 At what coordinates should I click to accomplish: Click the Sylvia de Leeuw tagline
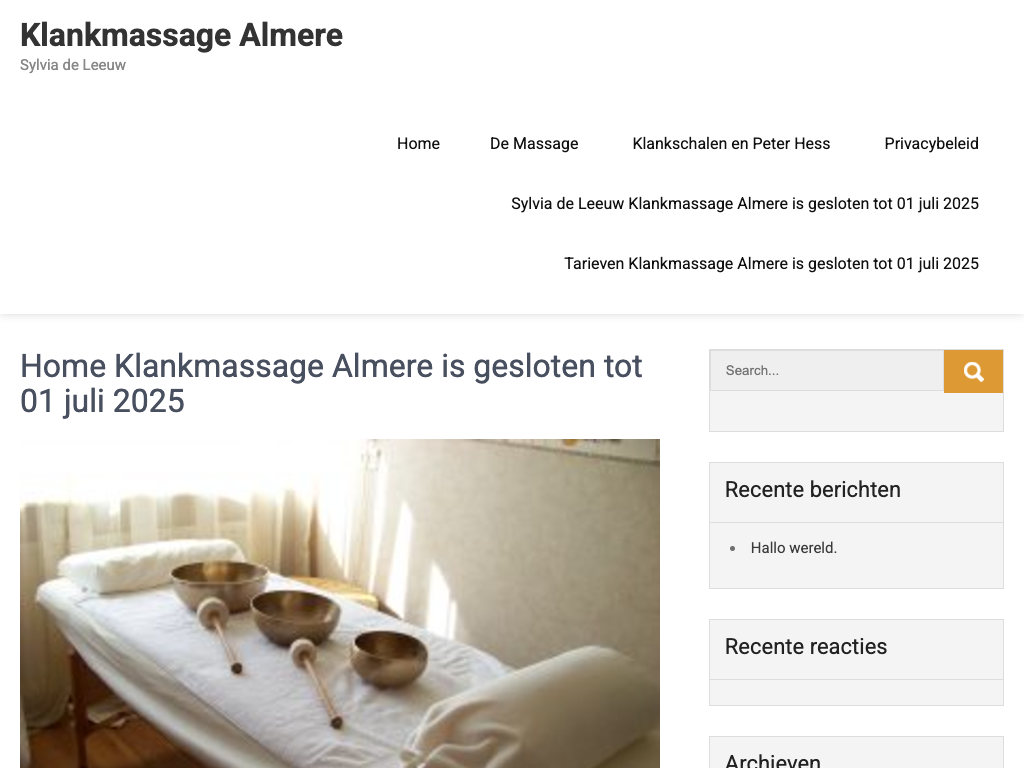click(72, 65)
